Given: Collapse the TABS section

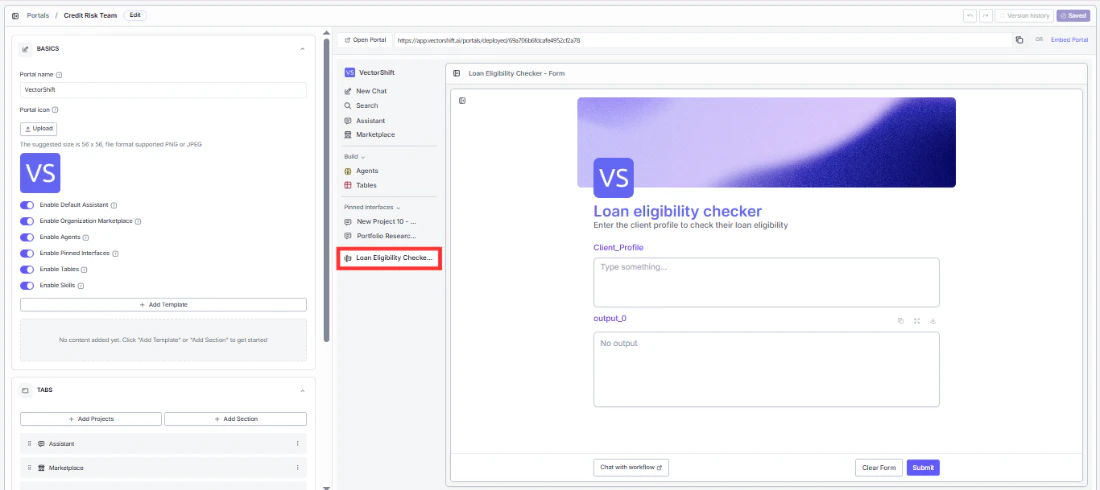Looking at the screenshot, I should (x=302, y=390).
